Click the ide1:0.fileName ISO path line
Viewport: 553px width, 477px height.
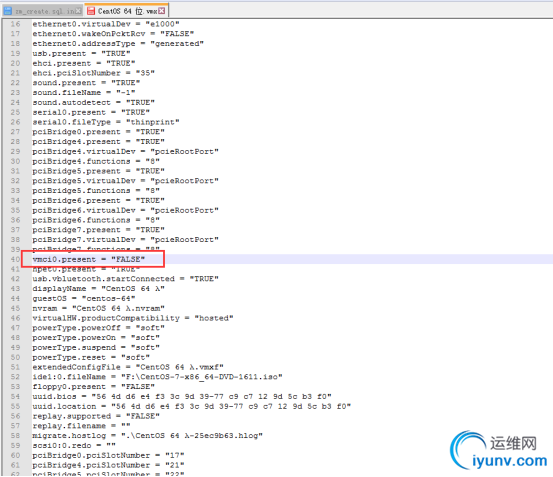pos(157,377)
